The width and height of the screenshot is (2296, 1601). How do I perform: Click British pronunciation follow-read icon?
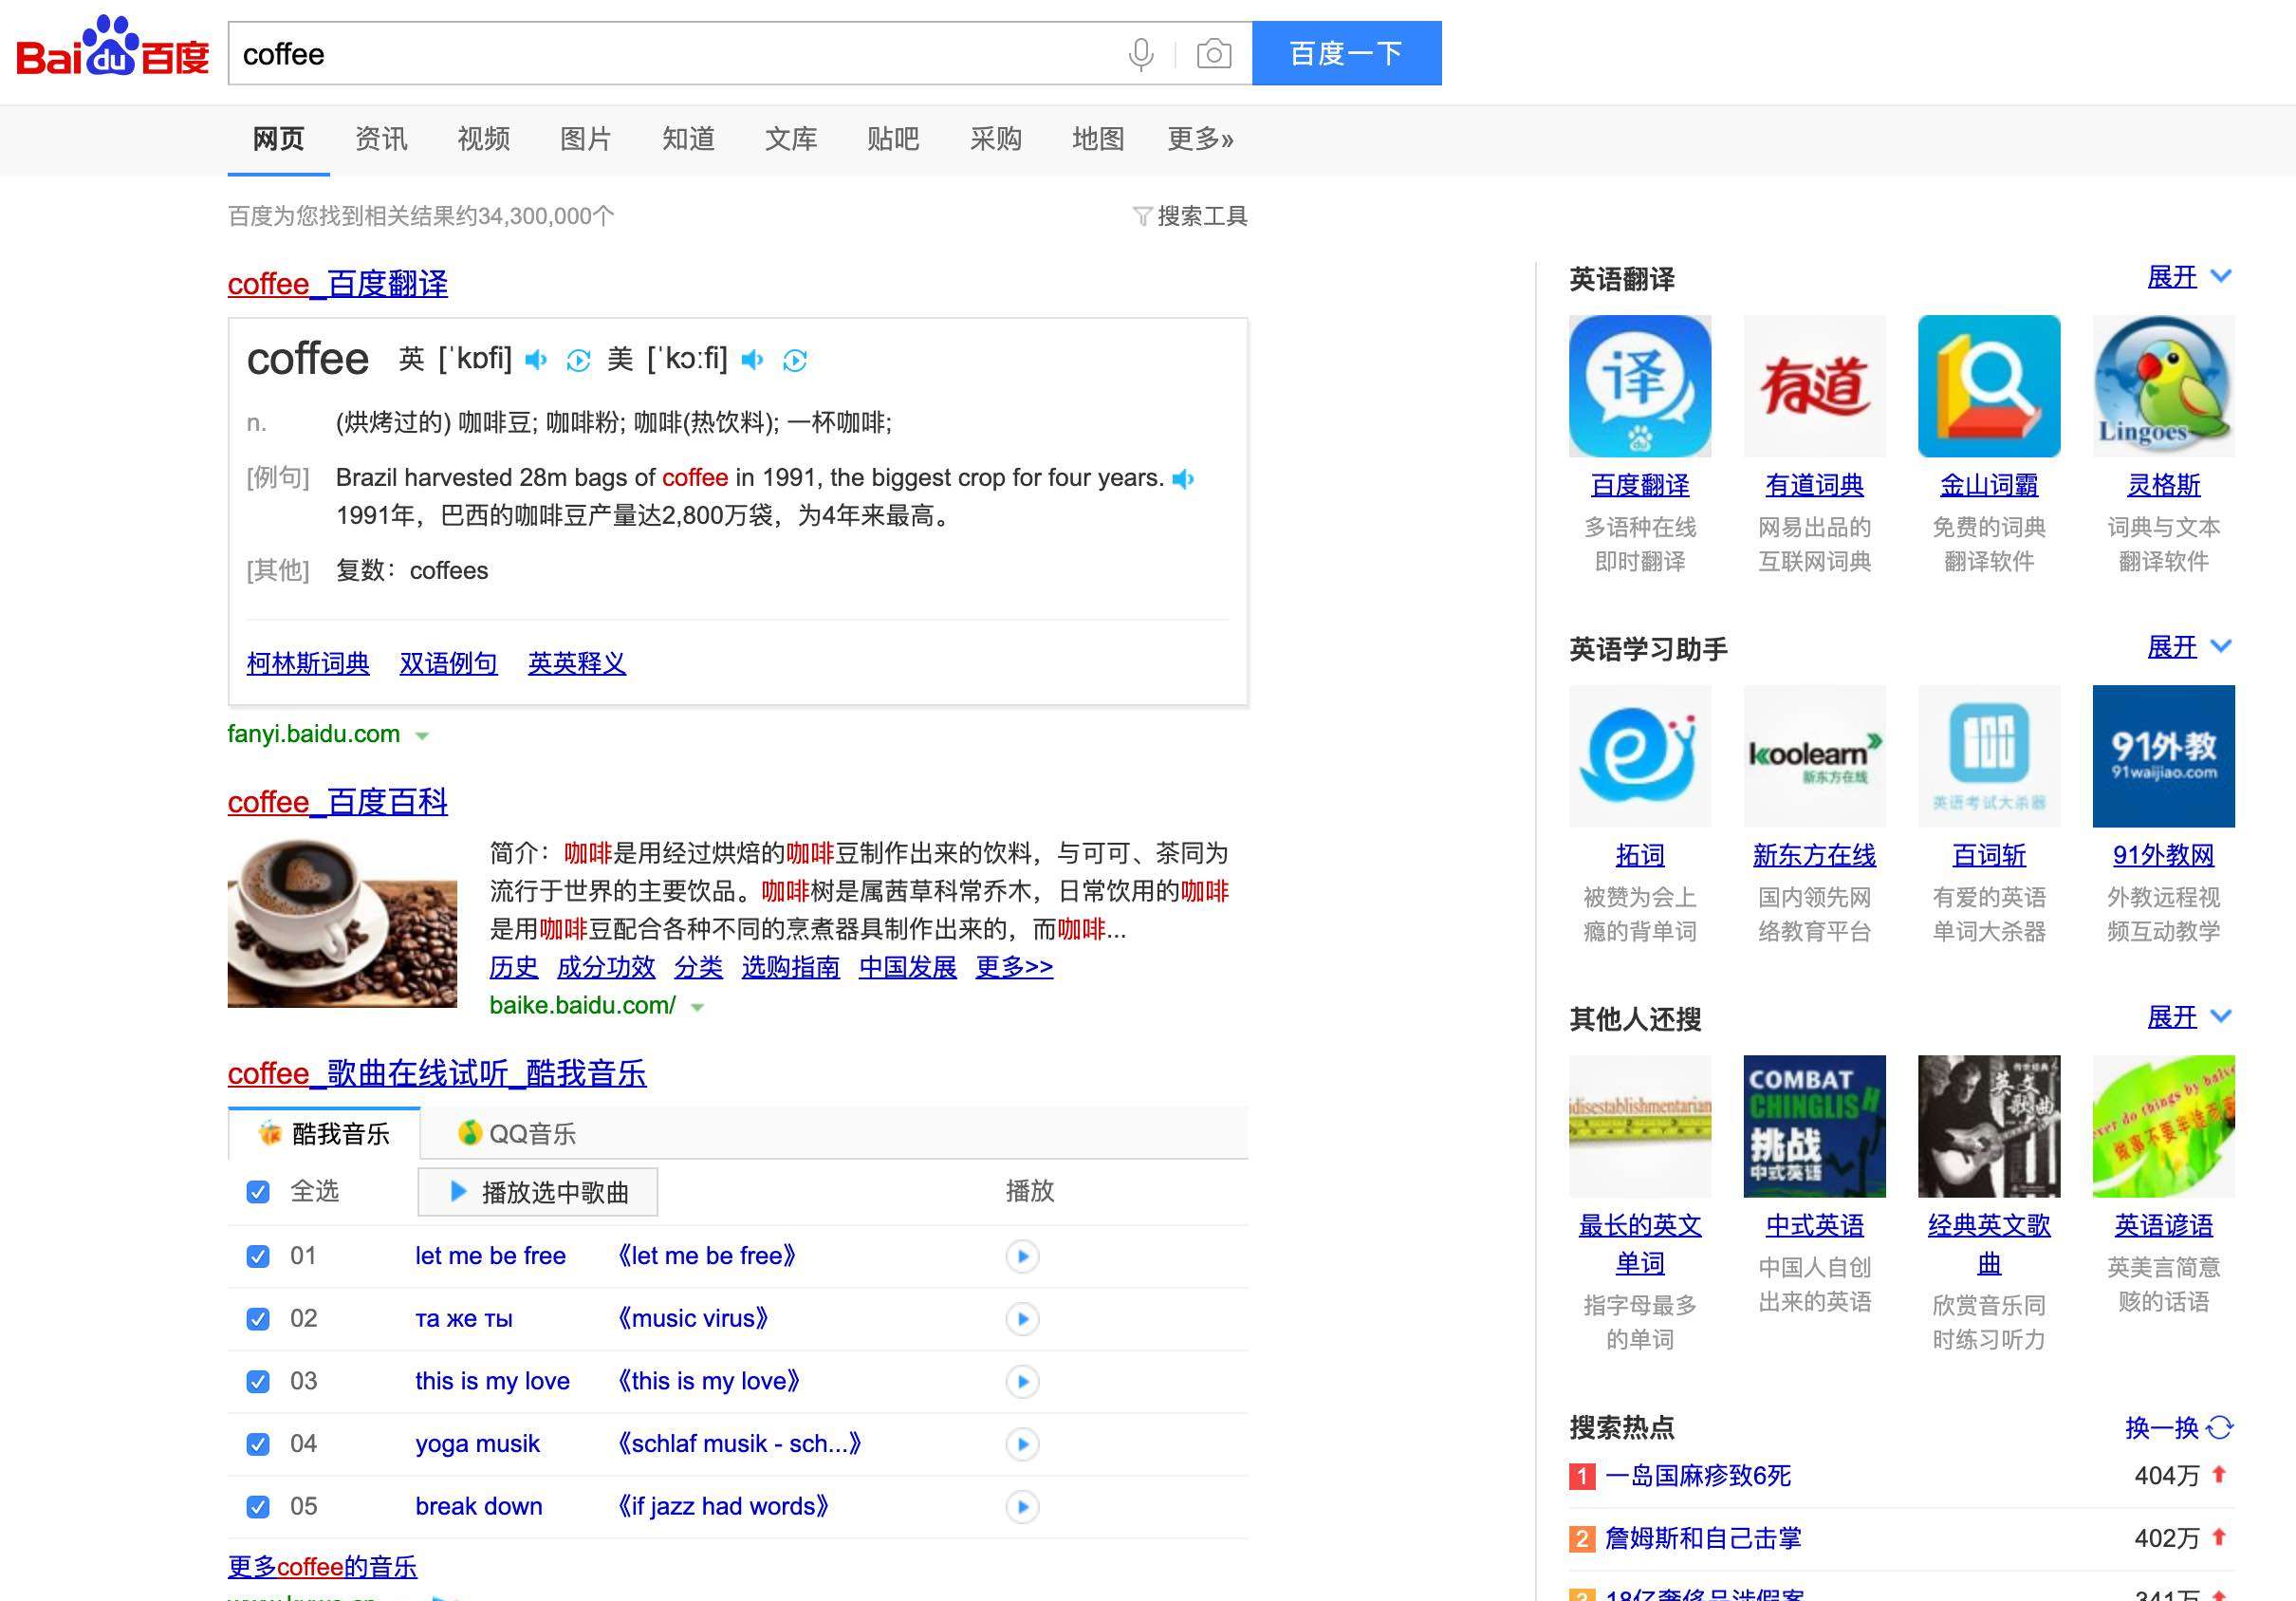[x=578, y=360]
